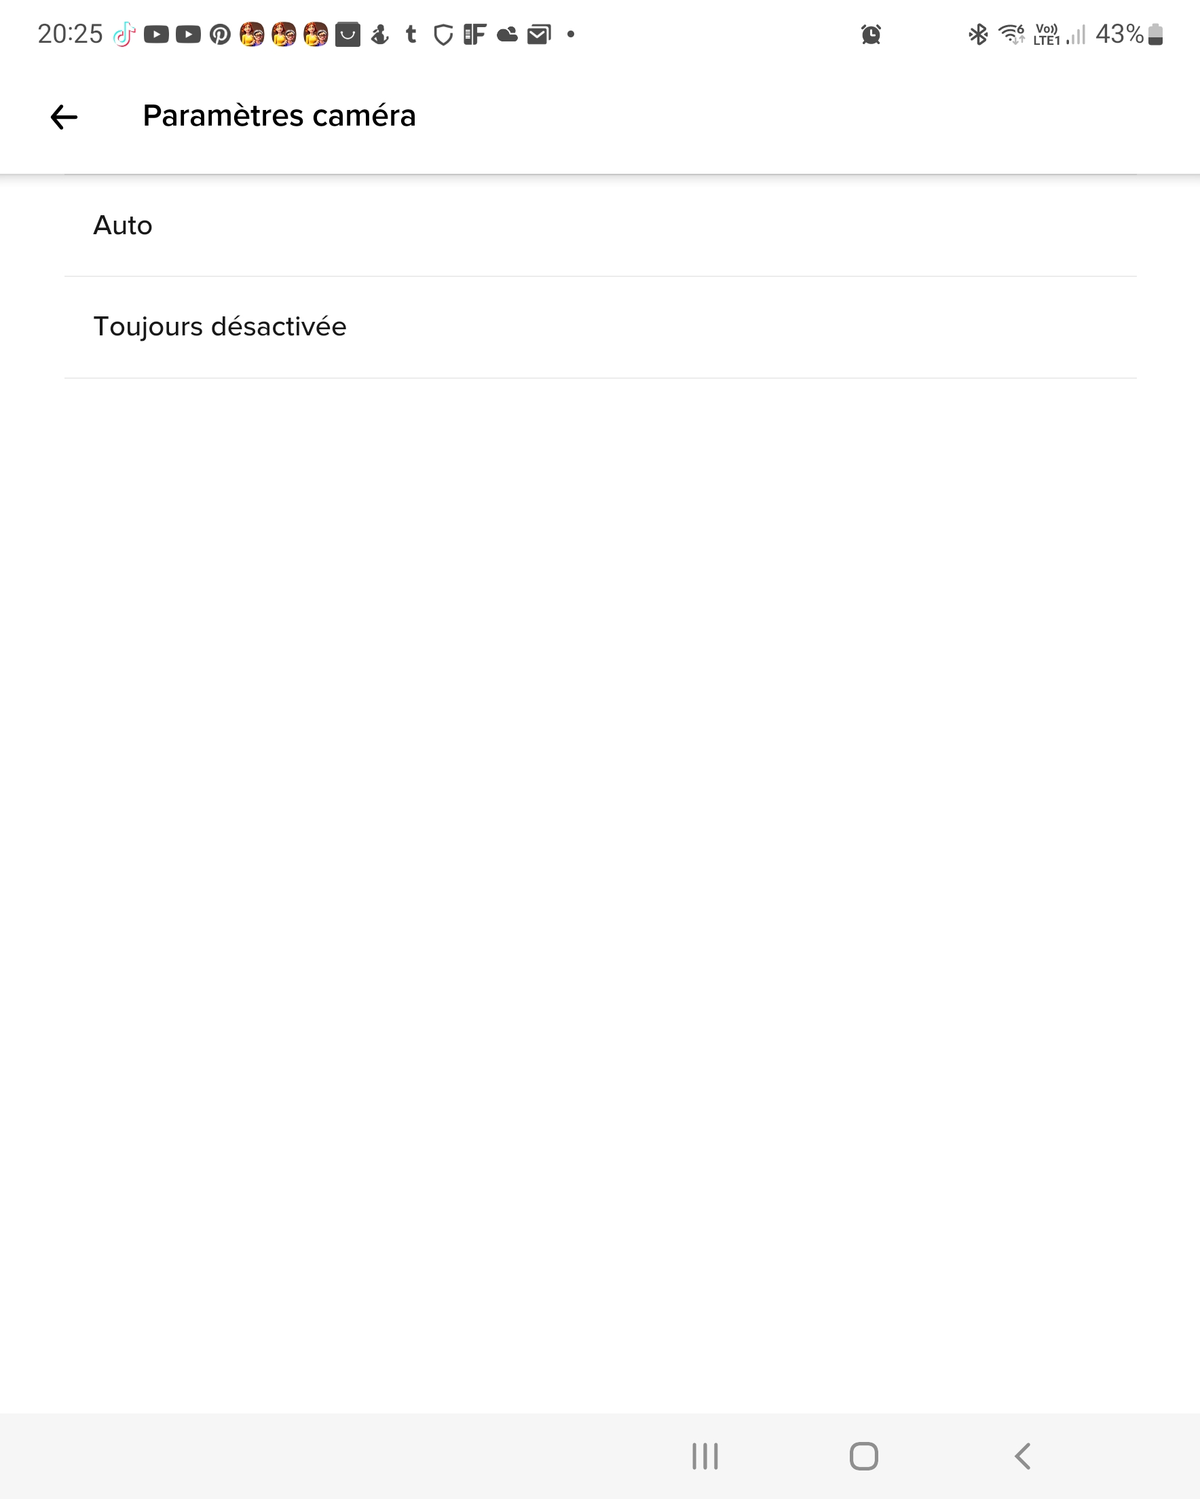Choose Toujours désactivée option
The width and height of the screenshot is (1200, 1499).
(x=600, y=327)
